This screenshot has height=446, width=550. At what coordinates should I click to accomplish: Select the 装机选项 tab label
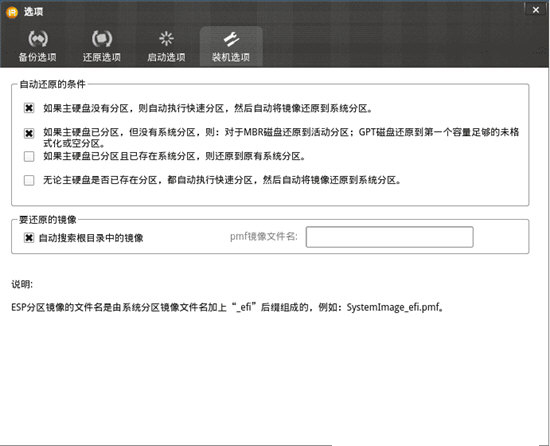[231, 57]
